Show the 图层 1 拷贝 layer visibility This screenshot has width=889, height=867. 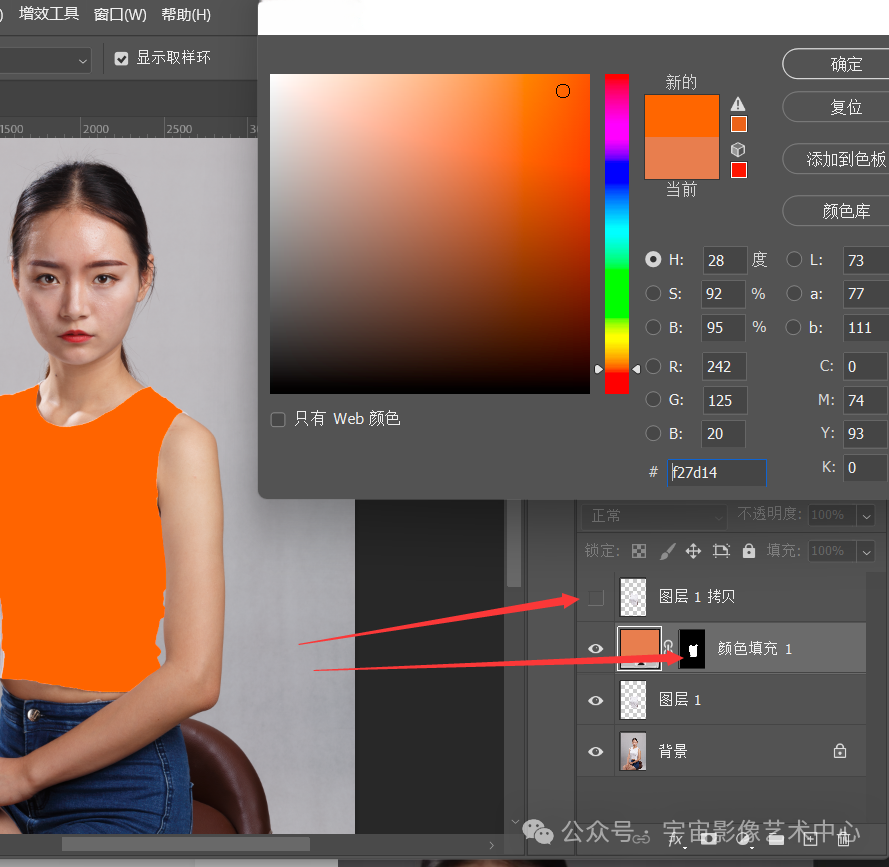point(596,598)
